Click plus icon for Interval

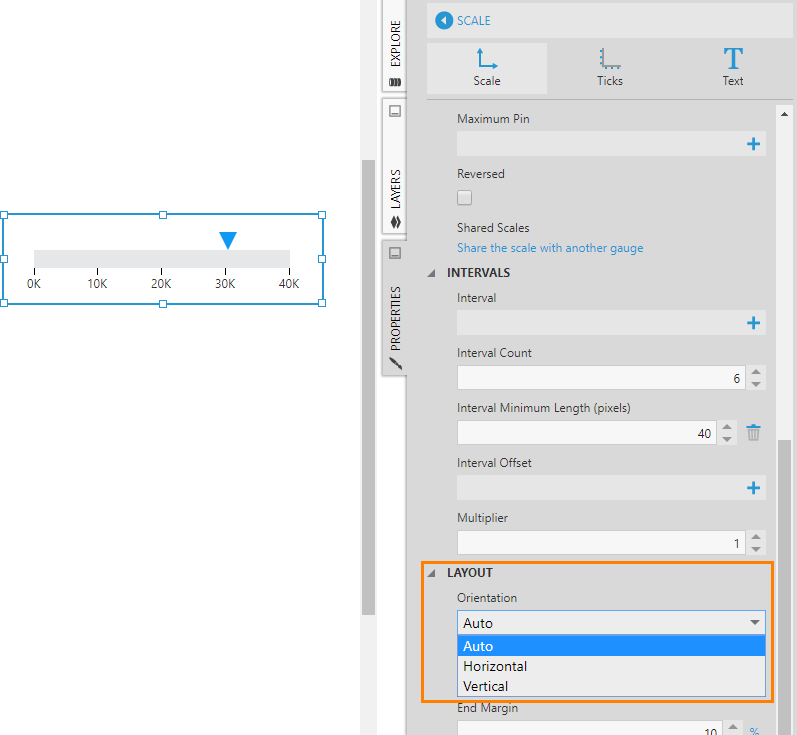(753, 322)
